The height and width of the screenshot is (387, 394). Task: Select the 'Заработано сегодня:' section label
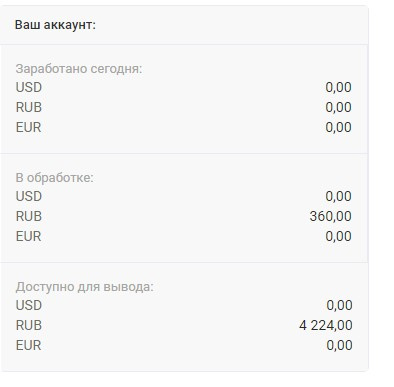79,69
